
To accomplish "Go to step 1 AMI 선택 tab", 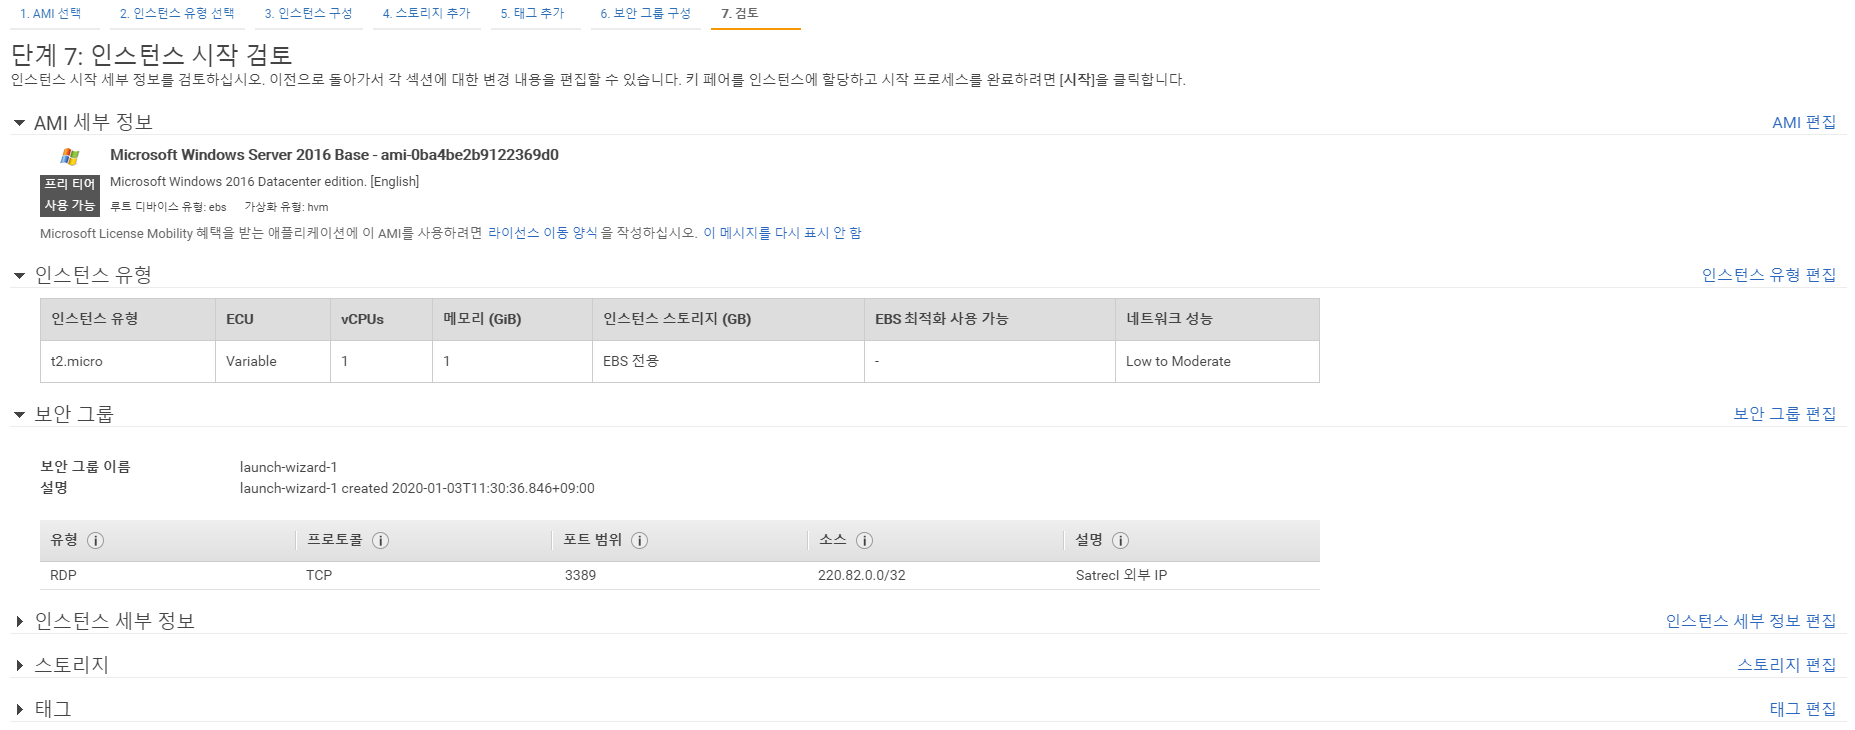I will (x=50, y=13).
